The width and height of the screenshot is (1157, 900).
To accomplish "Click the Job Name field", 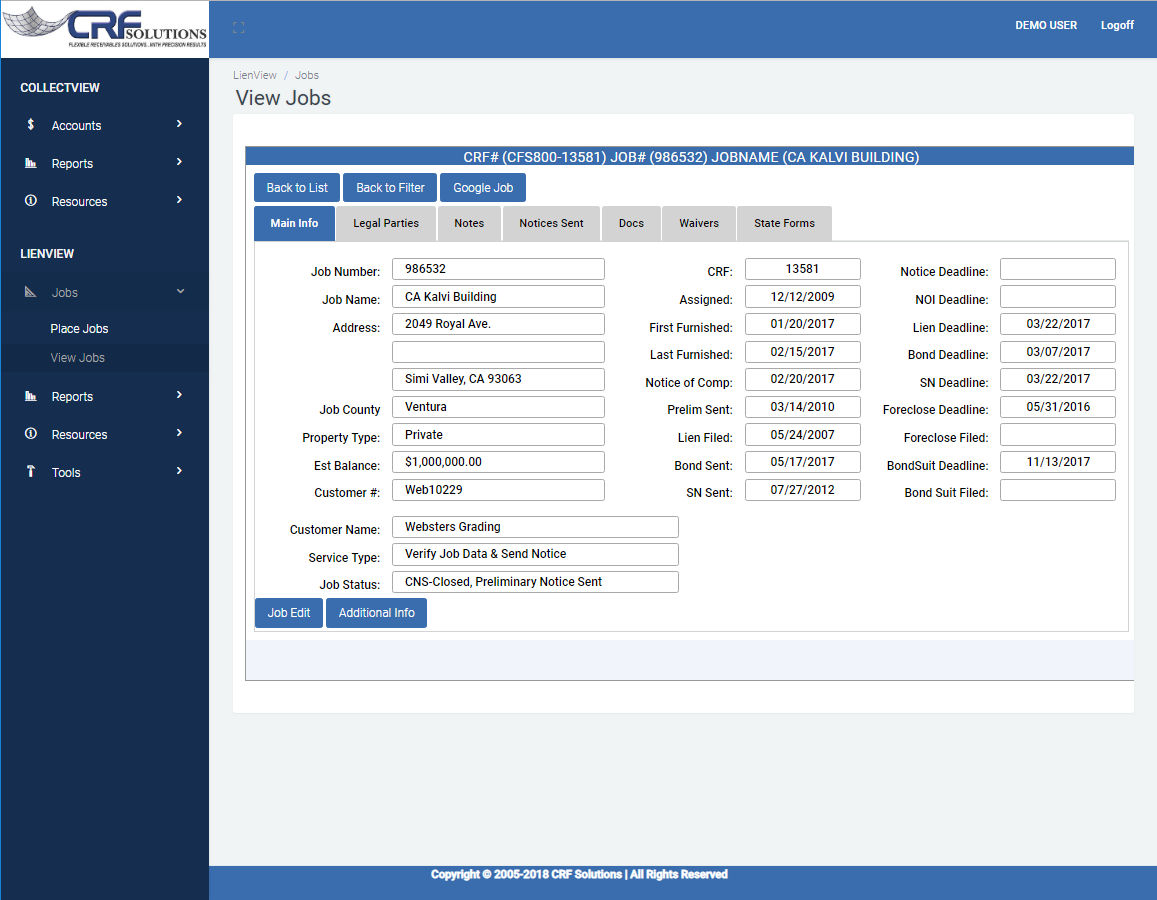I will click(x=498, y=297).
